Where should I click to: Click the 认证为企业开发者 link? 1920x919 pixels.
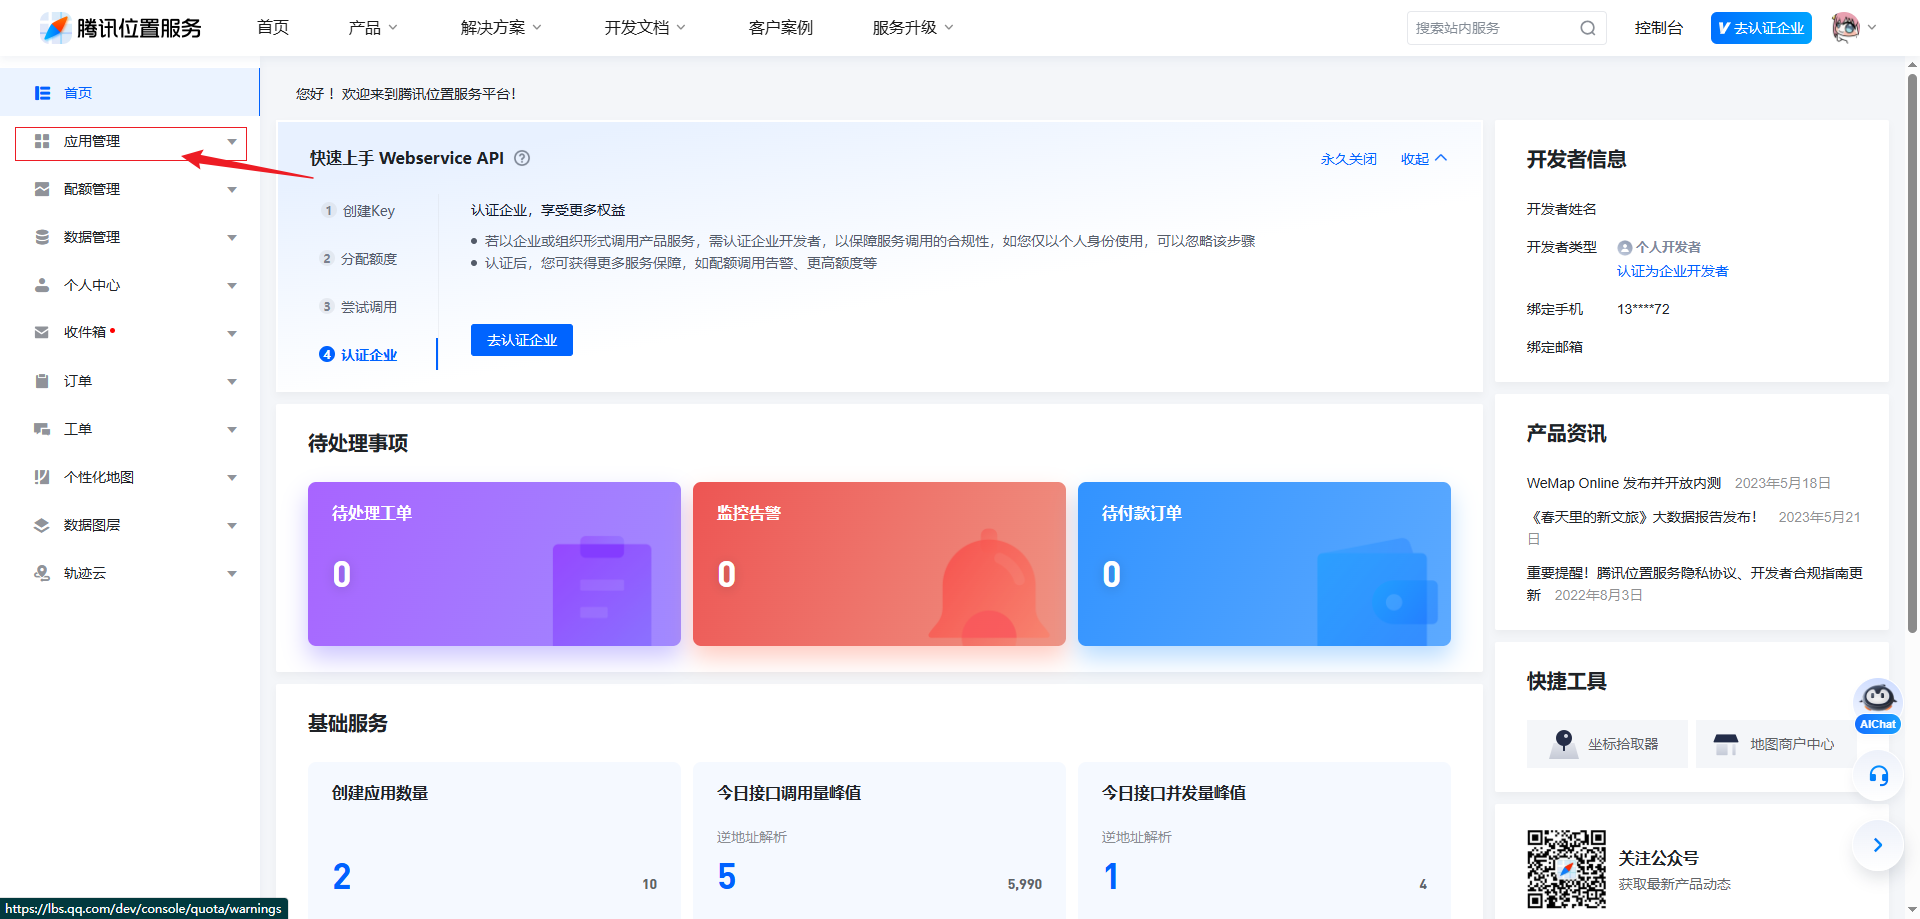point(1673,271)
